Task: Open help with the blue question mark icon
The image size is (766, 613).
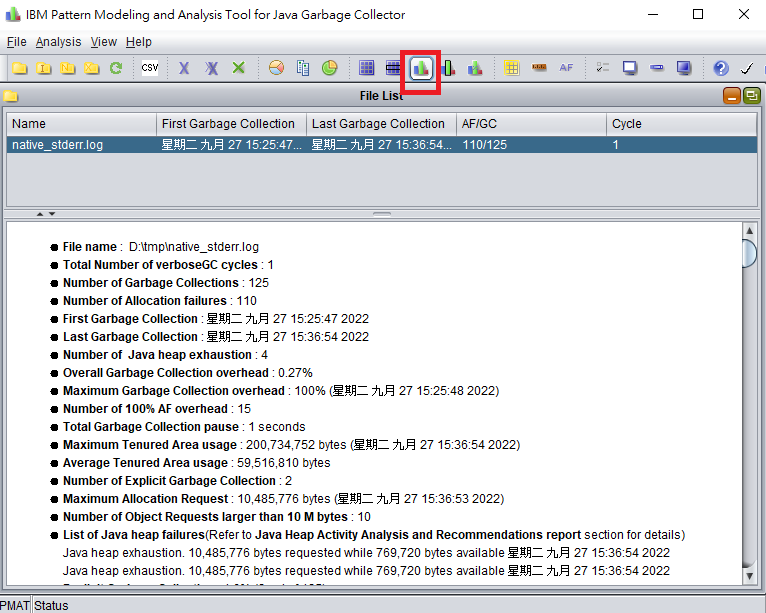Action: tap(721, 68)
